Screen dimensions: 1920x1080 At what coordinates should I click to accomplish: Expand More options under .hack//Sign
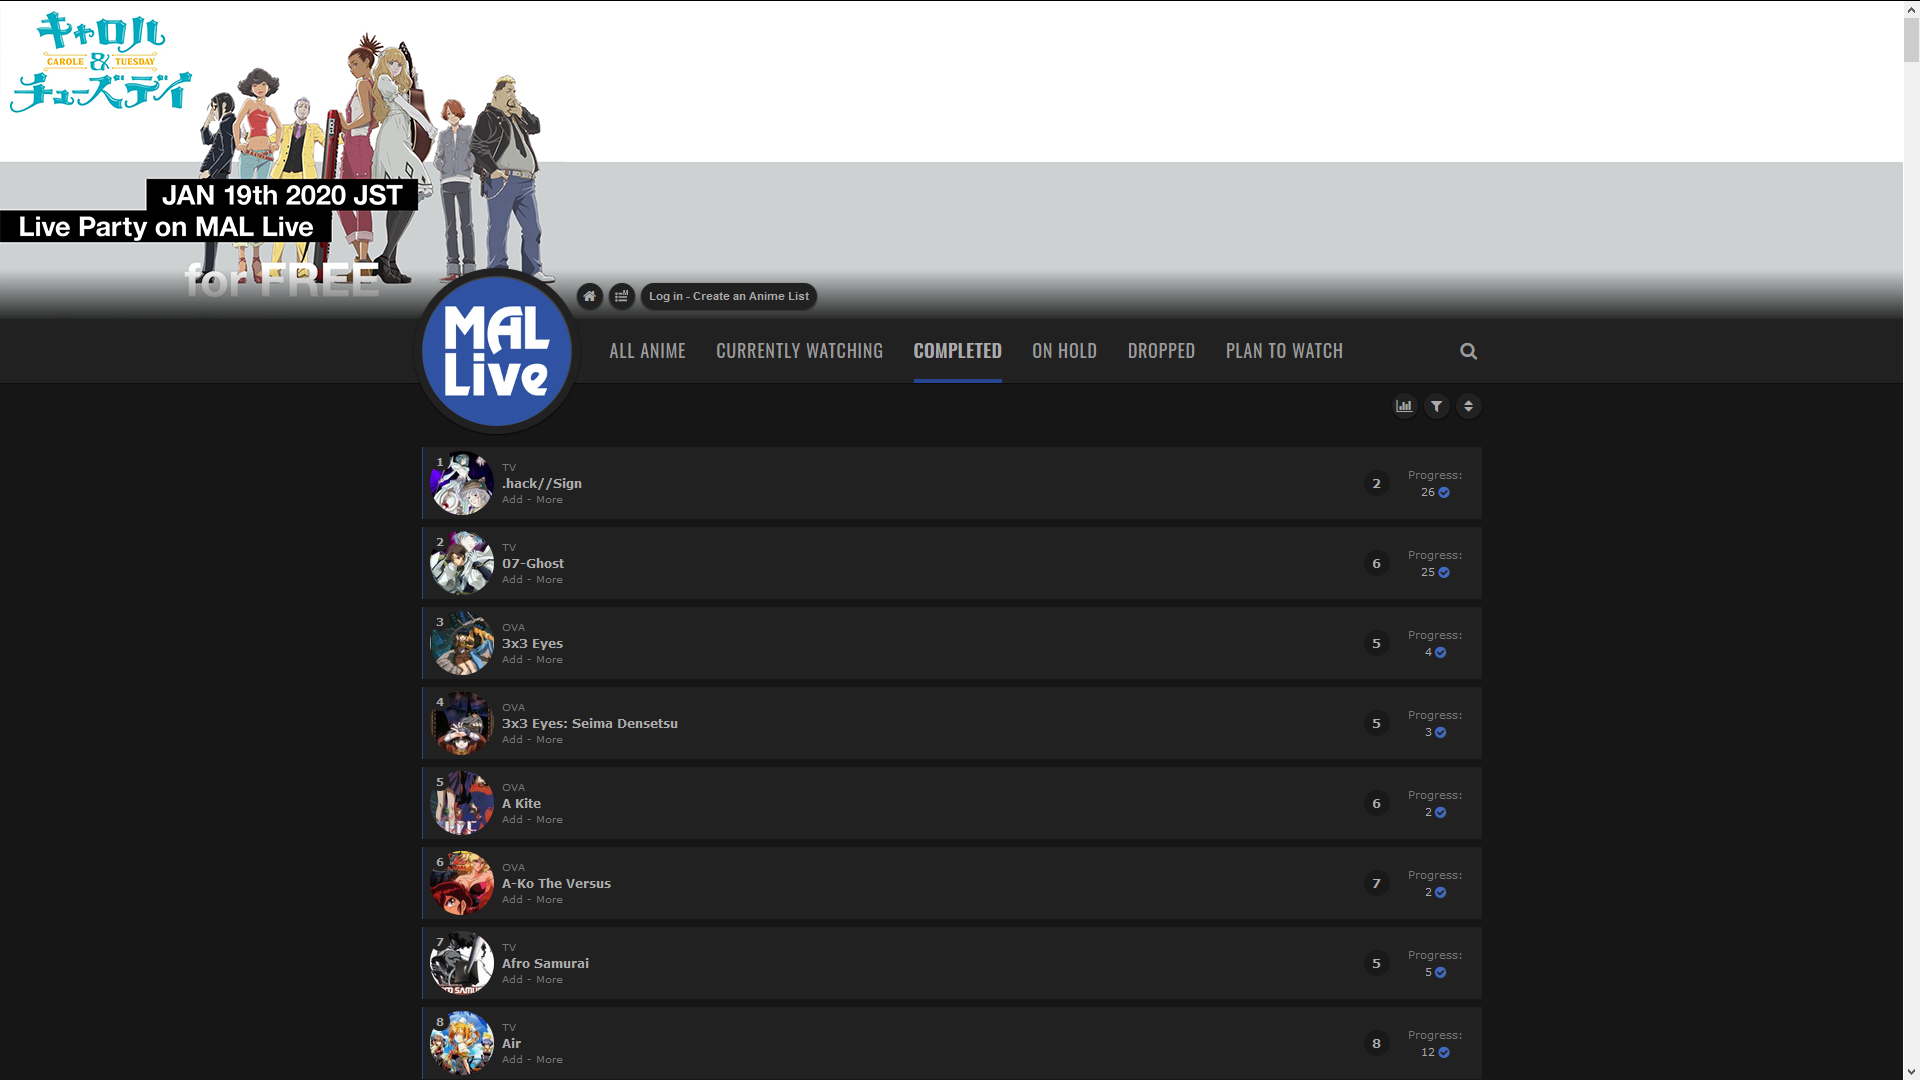tap(549, 500)
